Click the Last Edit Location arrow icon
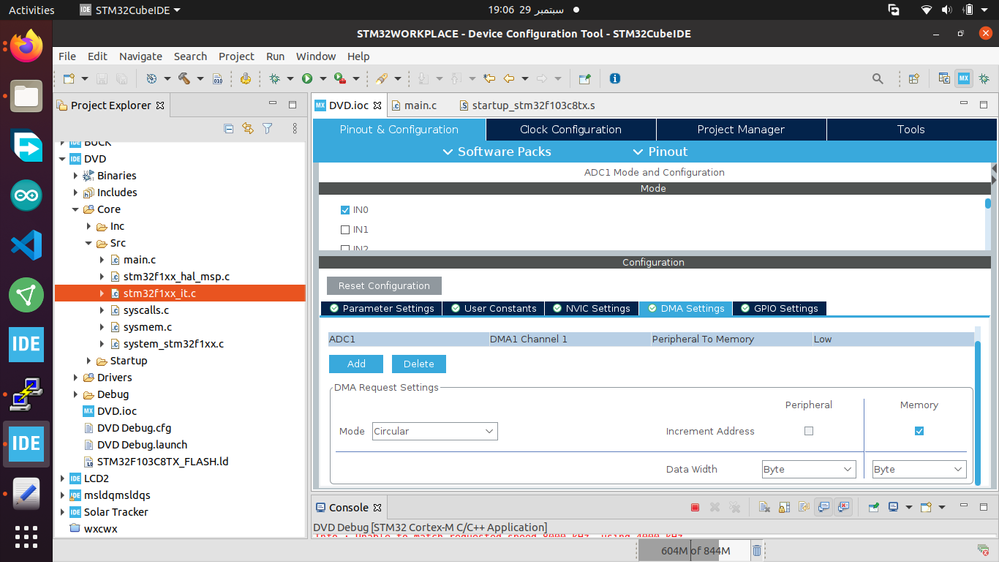The image size is (999, 562). 489,78
